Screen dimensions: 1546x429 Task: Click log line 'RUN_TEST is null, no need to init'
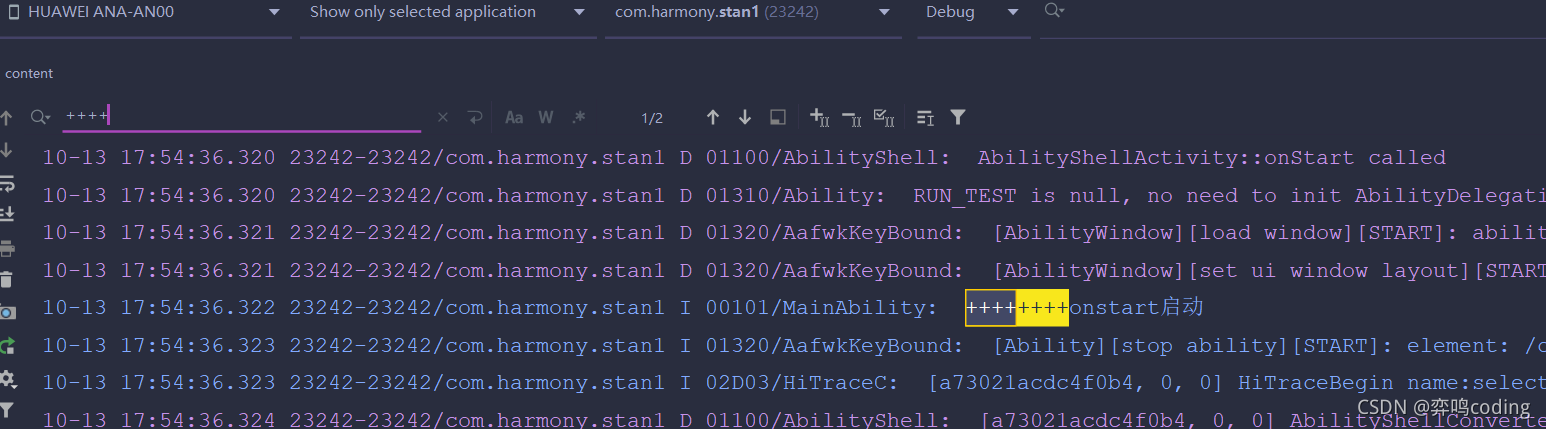click(x=794, y=196)
